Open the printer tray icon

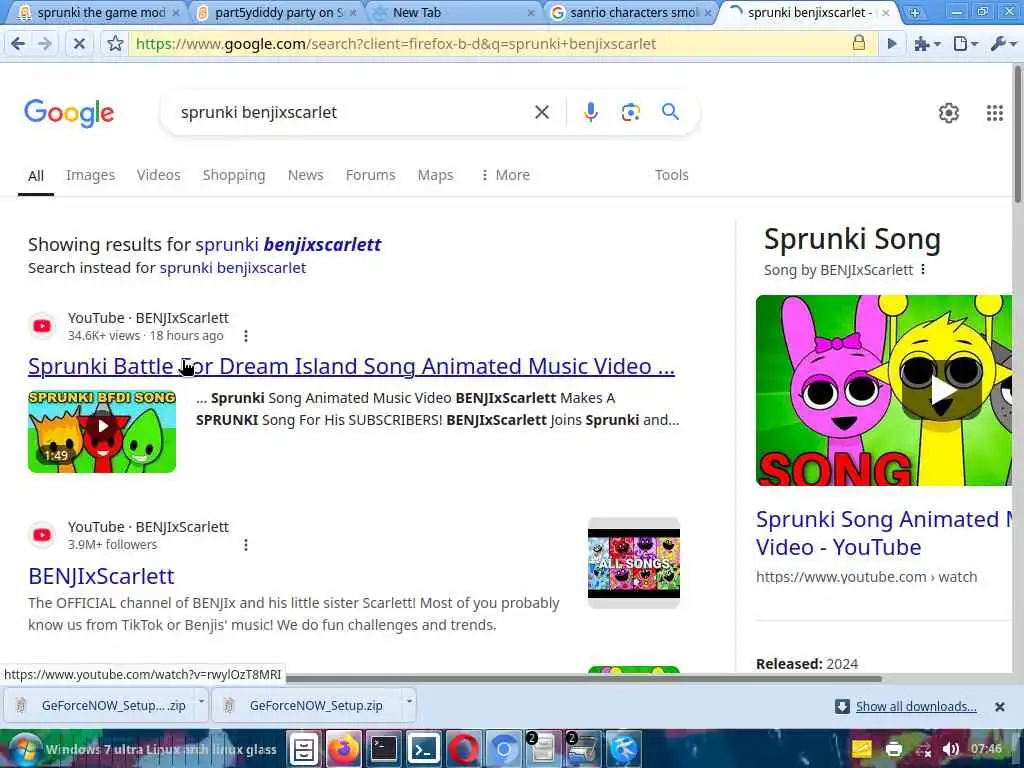[x=893, y=749]
